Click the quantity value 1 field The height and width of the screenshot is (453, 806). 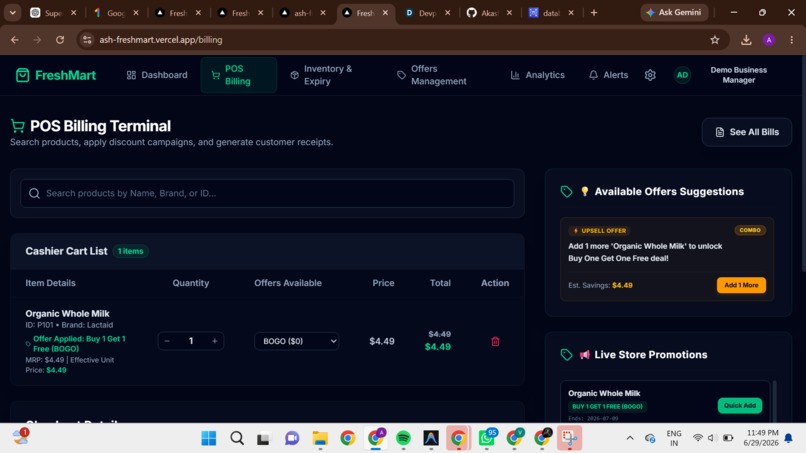(x=191, y=341)
